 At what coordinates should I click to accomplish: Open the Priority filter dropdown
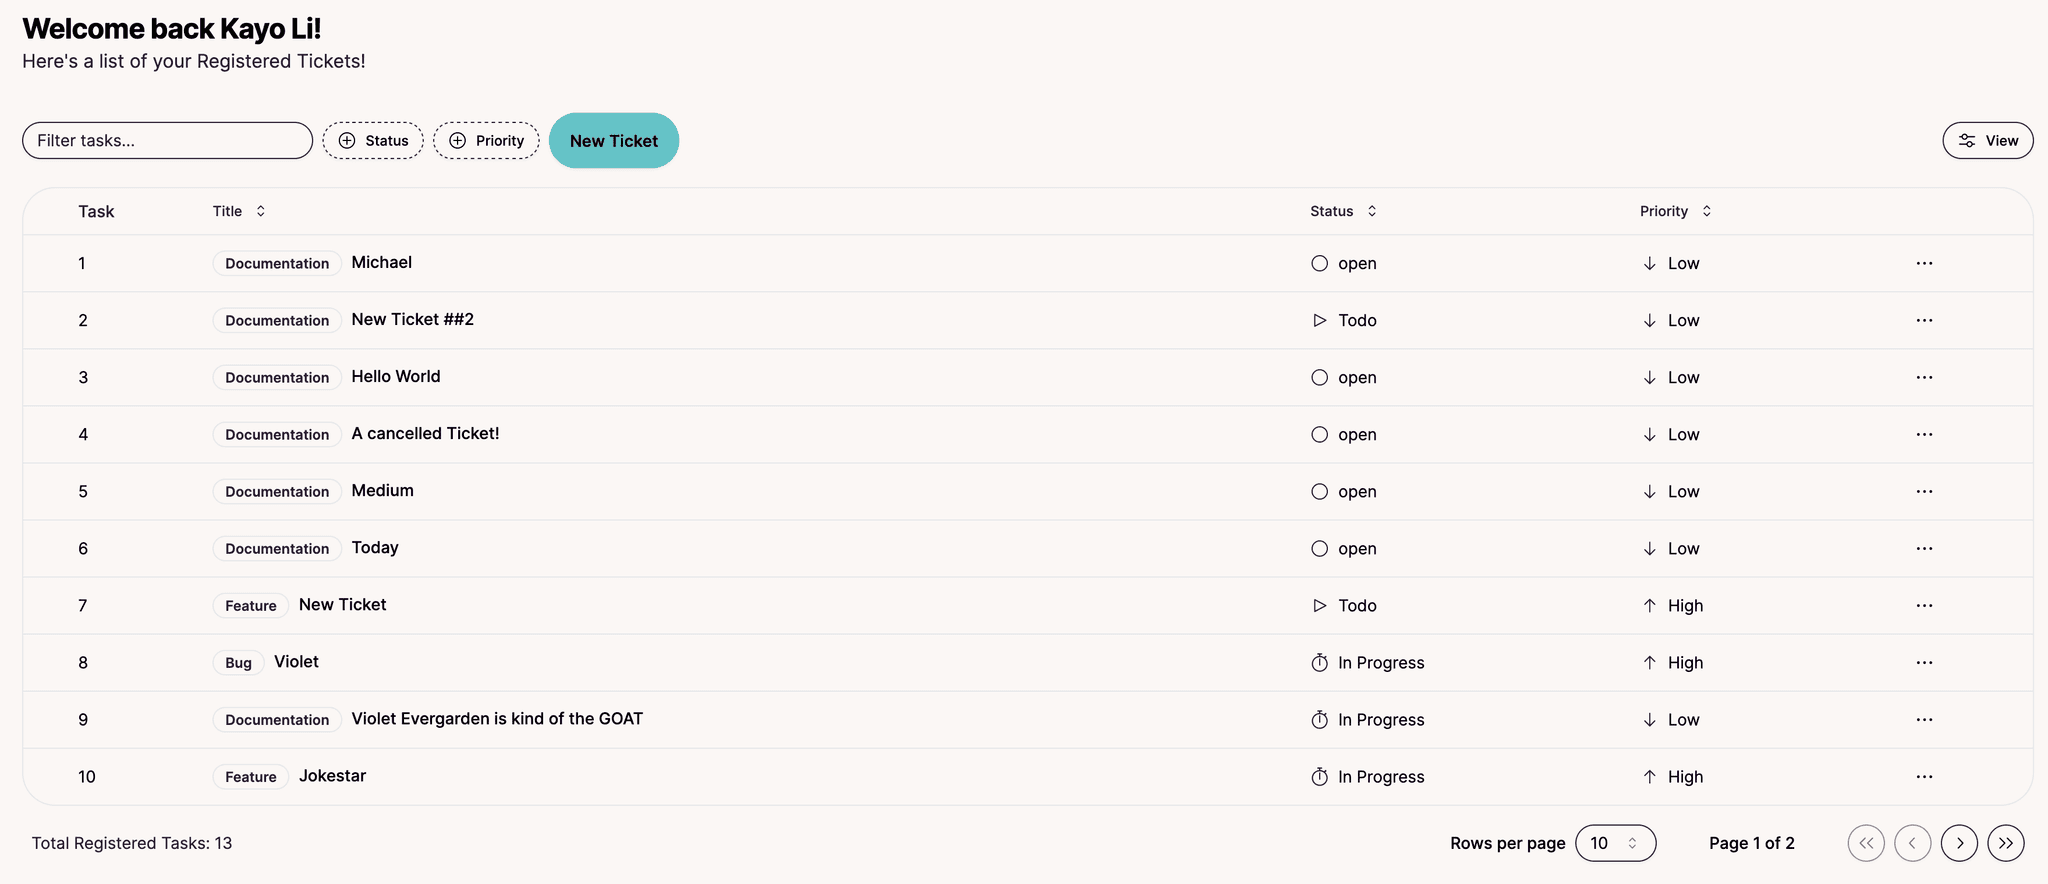click(486, 141)
